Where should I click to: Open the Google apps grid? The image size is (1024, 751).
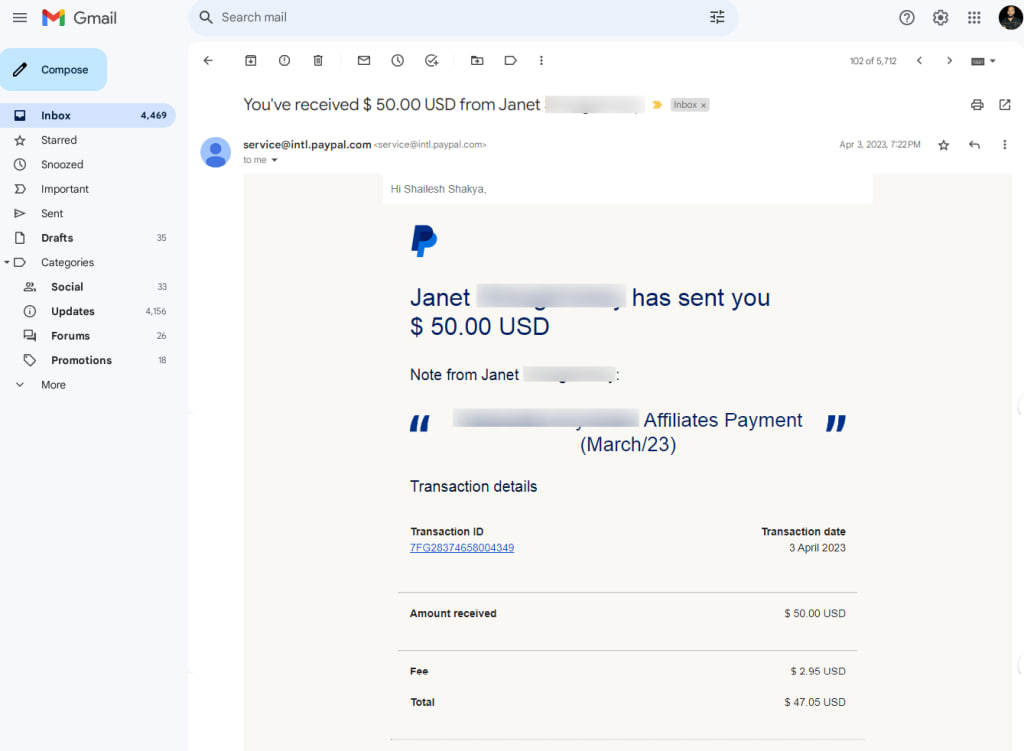coord(974,18)
